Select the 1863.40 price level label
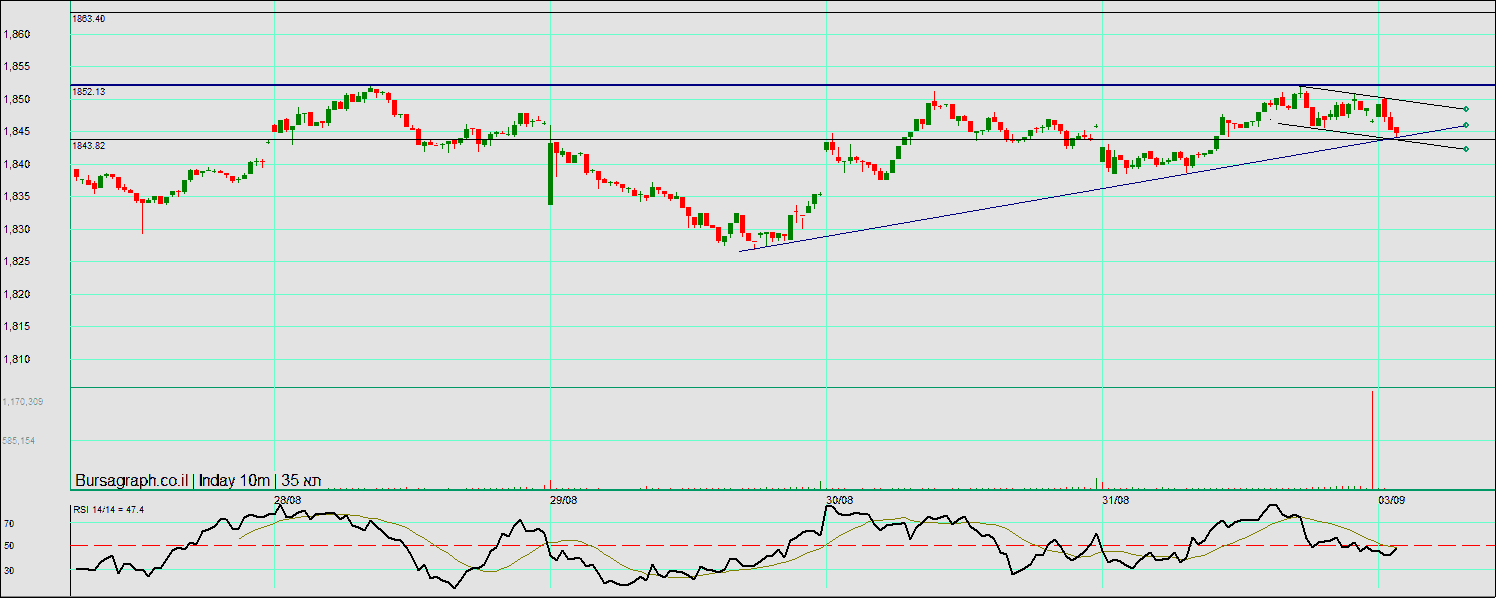 [x=89, y=19]
